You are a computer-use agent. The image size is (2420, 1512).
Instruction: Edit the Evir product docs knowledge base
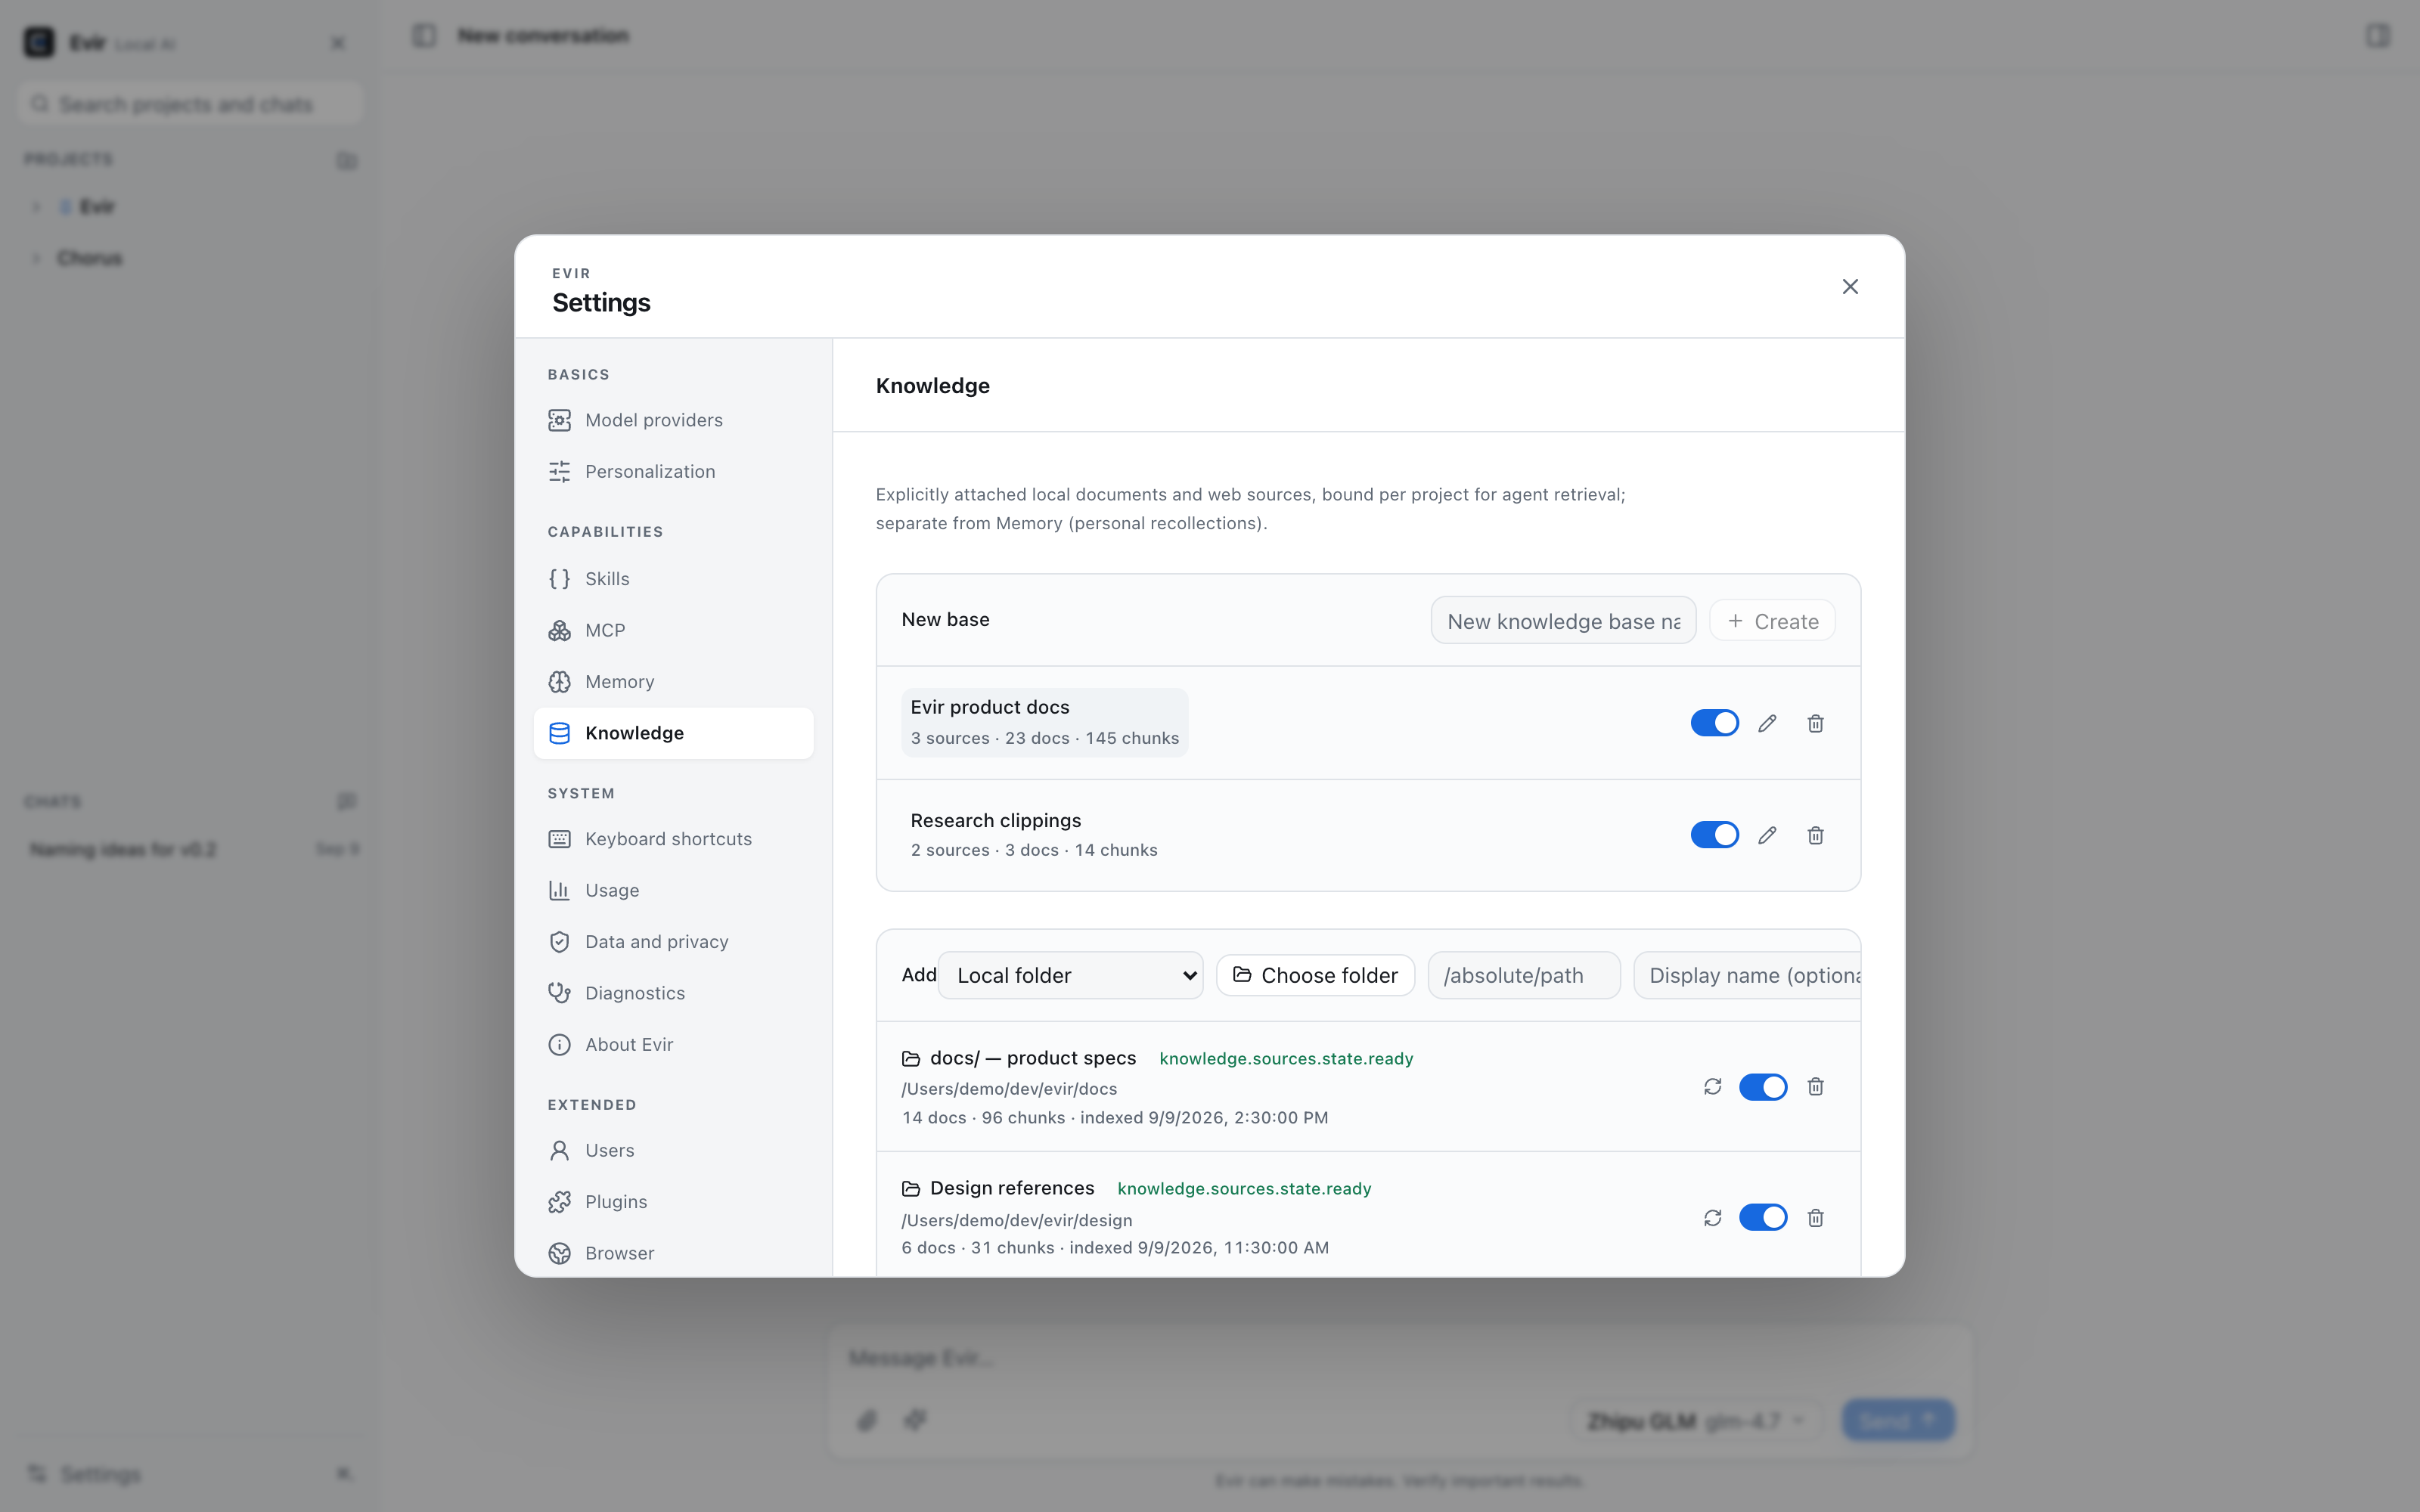coord(1767,723)
